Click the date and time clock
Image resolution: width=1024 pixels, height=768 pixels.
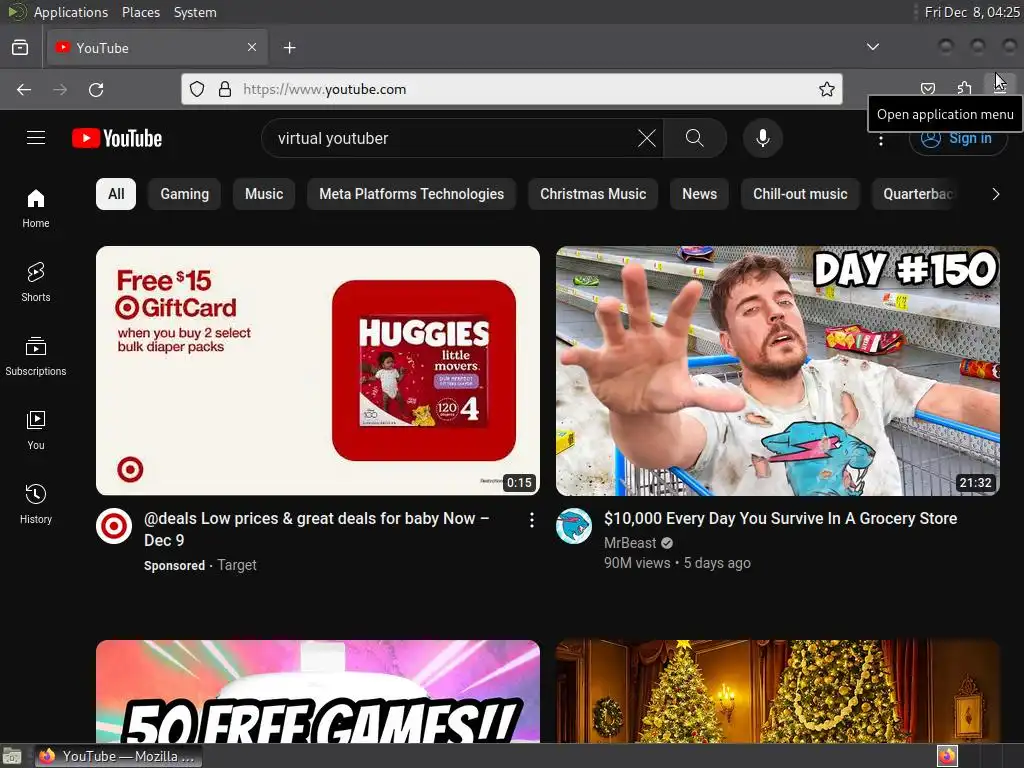[x=972, y=12]
